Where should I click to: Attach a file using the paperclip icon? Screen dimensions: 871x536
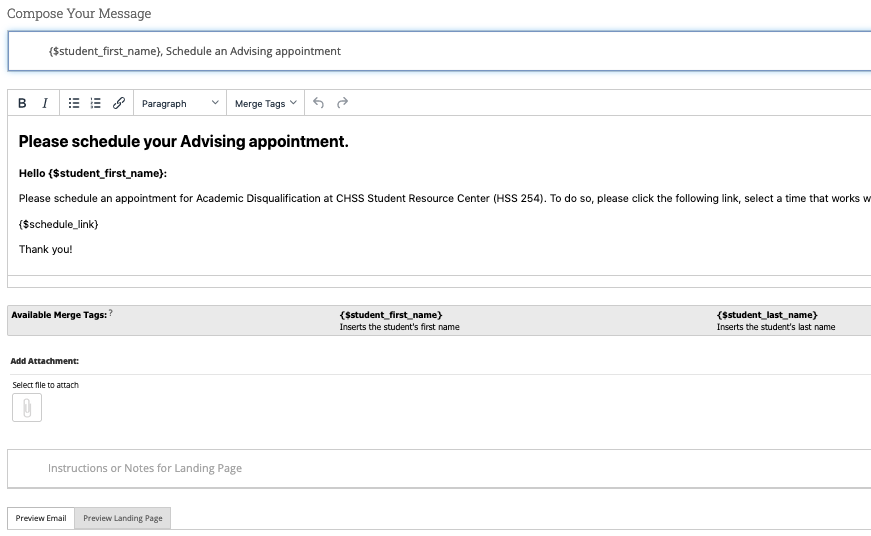27,408
